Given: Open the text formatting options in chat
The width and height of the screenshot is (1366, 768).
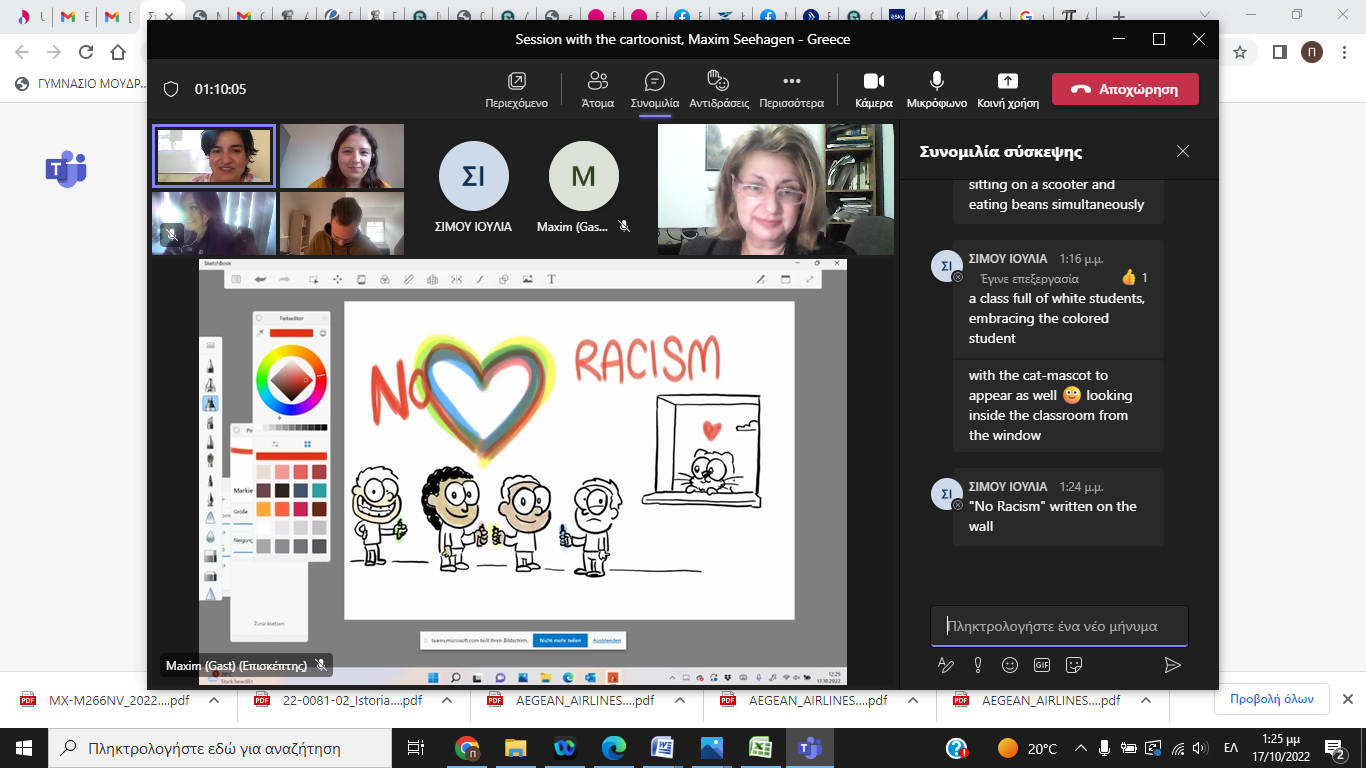Looking at the screenshot, I should click(x=945, y=665).
